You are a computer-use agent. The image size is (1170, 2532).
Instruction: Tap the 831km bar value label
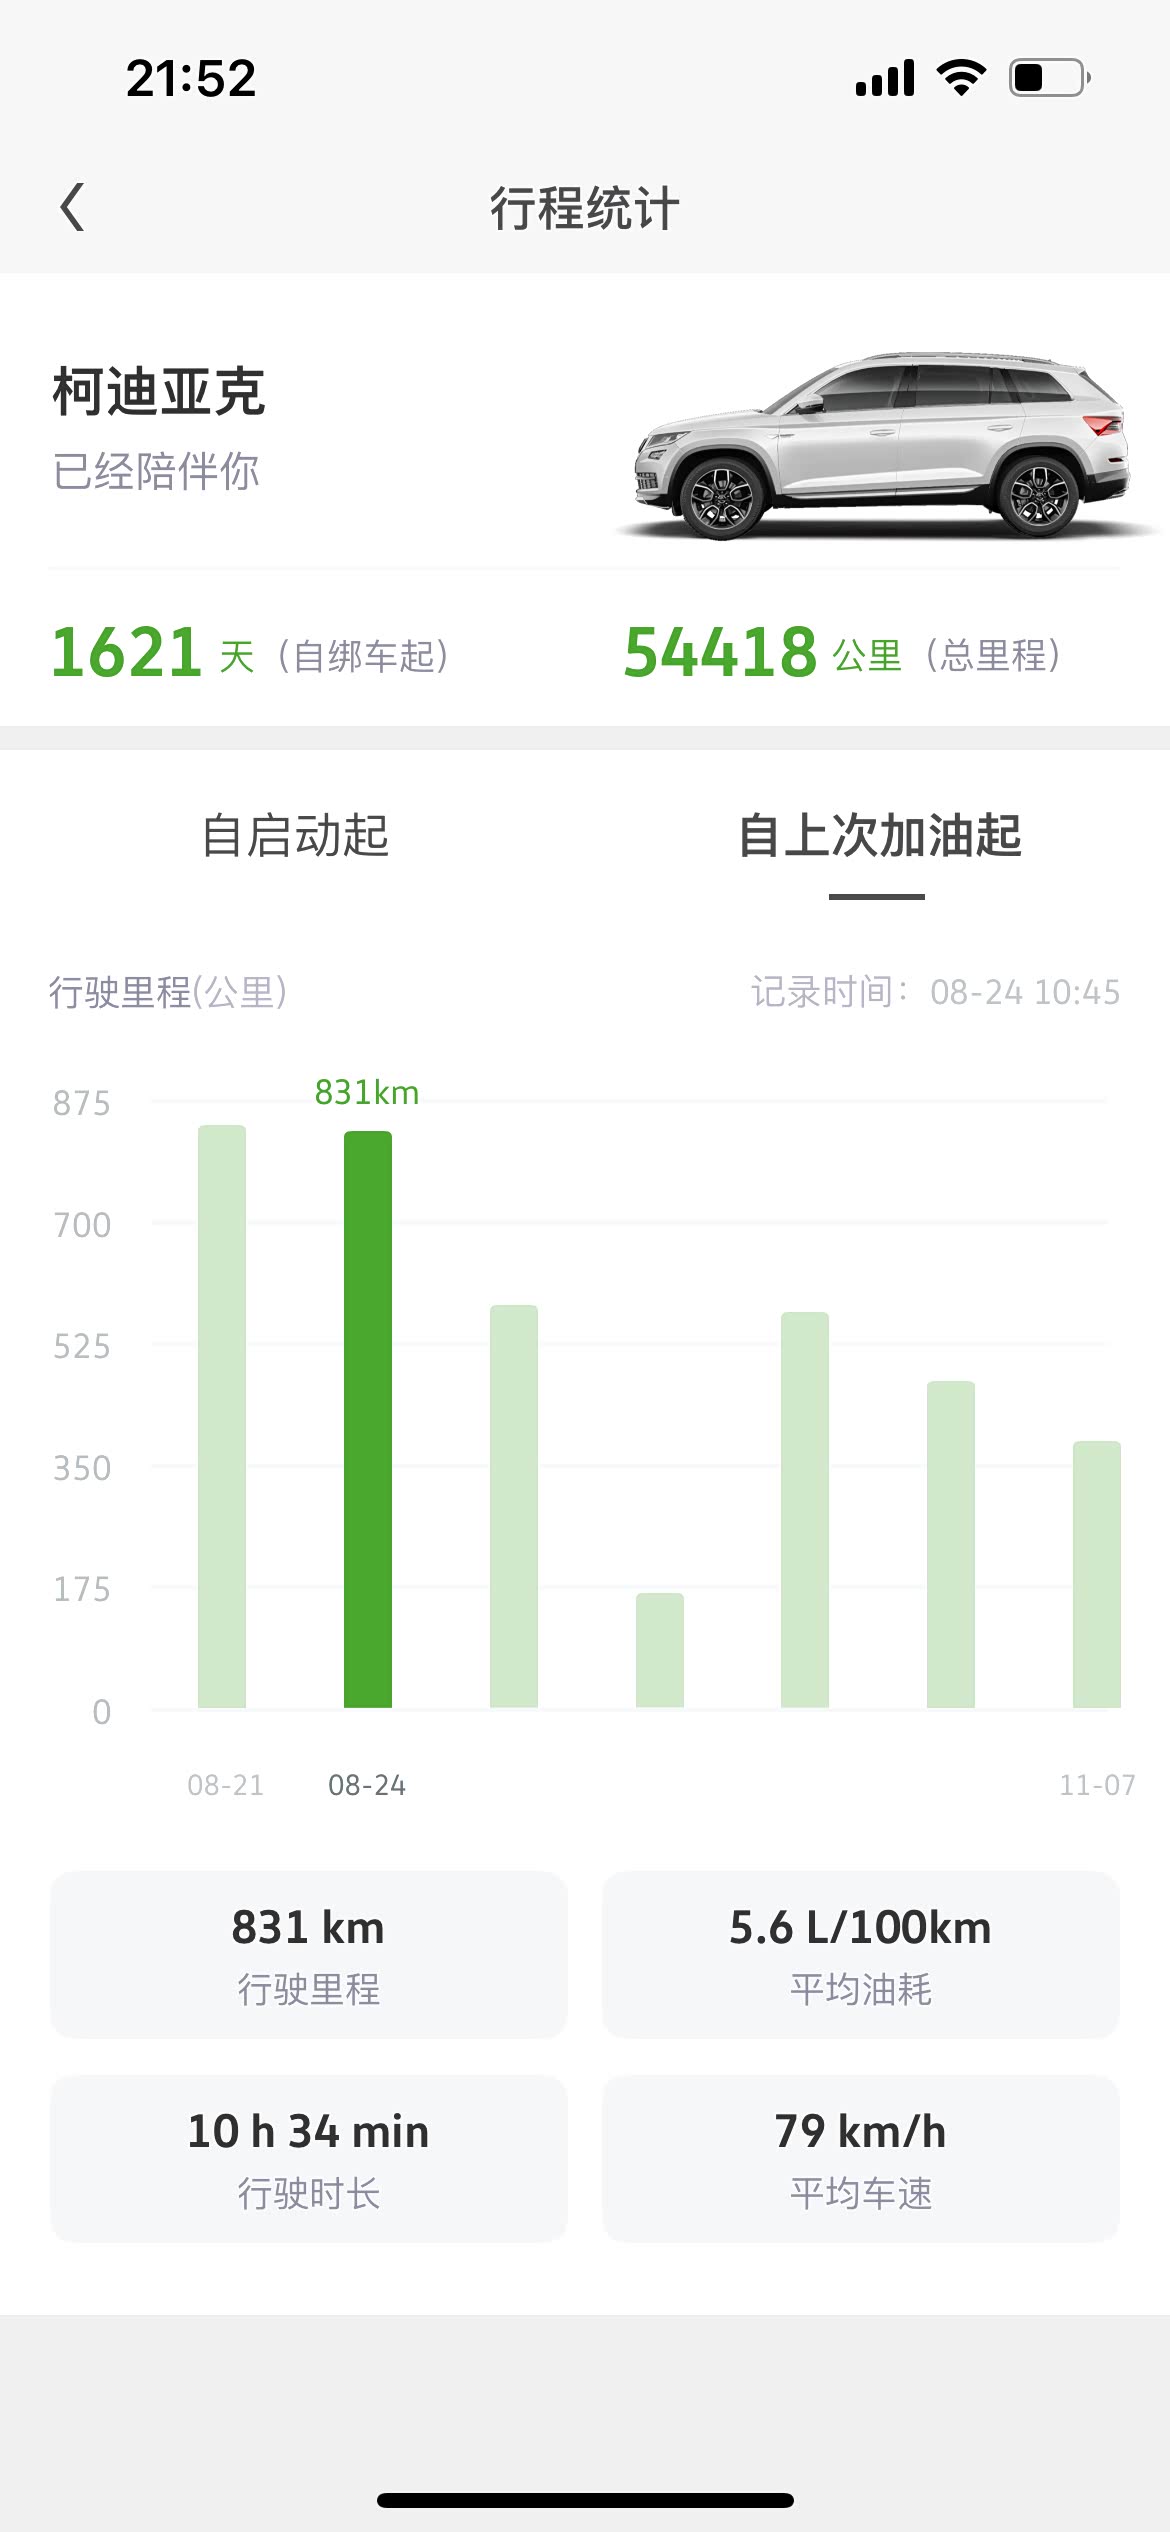tap(367, 1092)
